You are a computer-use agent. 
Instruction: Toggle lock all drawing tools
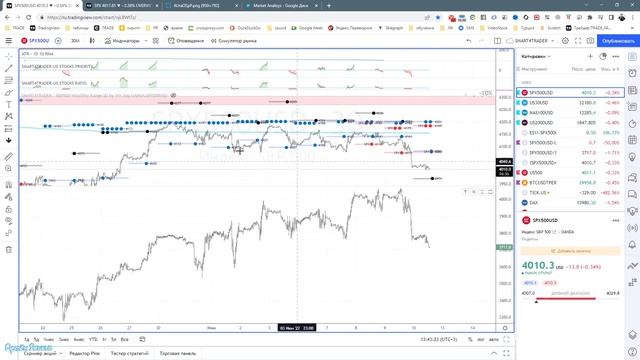[9, 209]
